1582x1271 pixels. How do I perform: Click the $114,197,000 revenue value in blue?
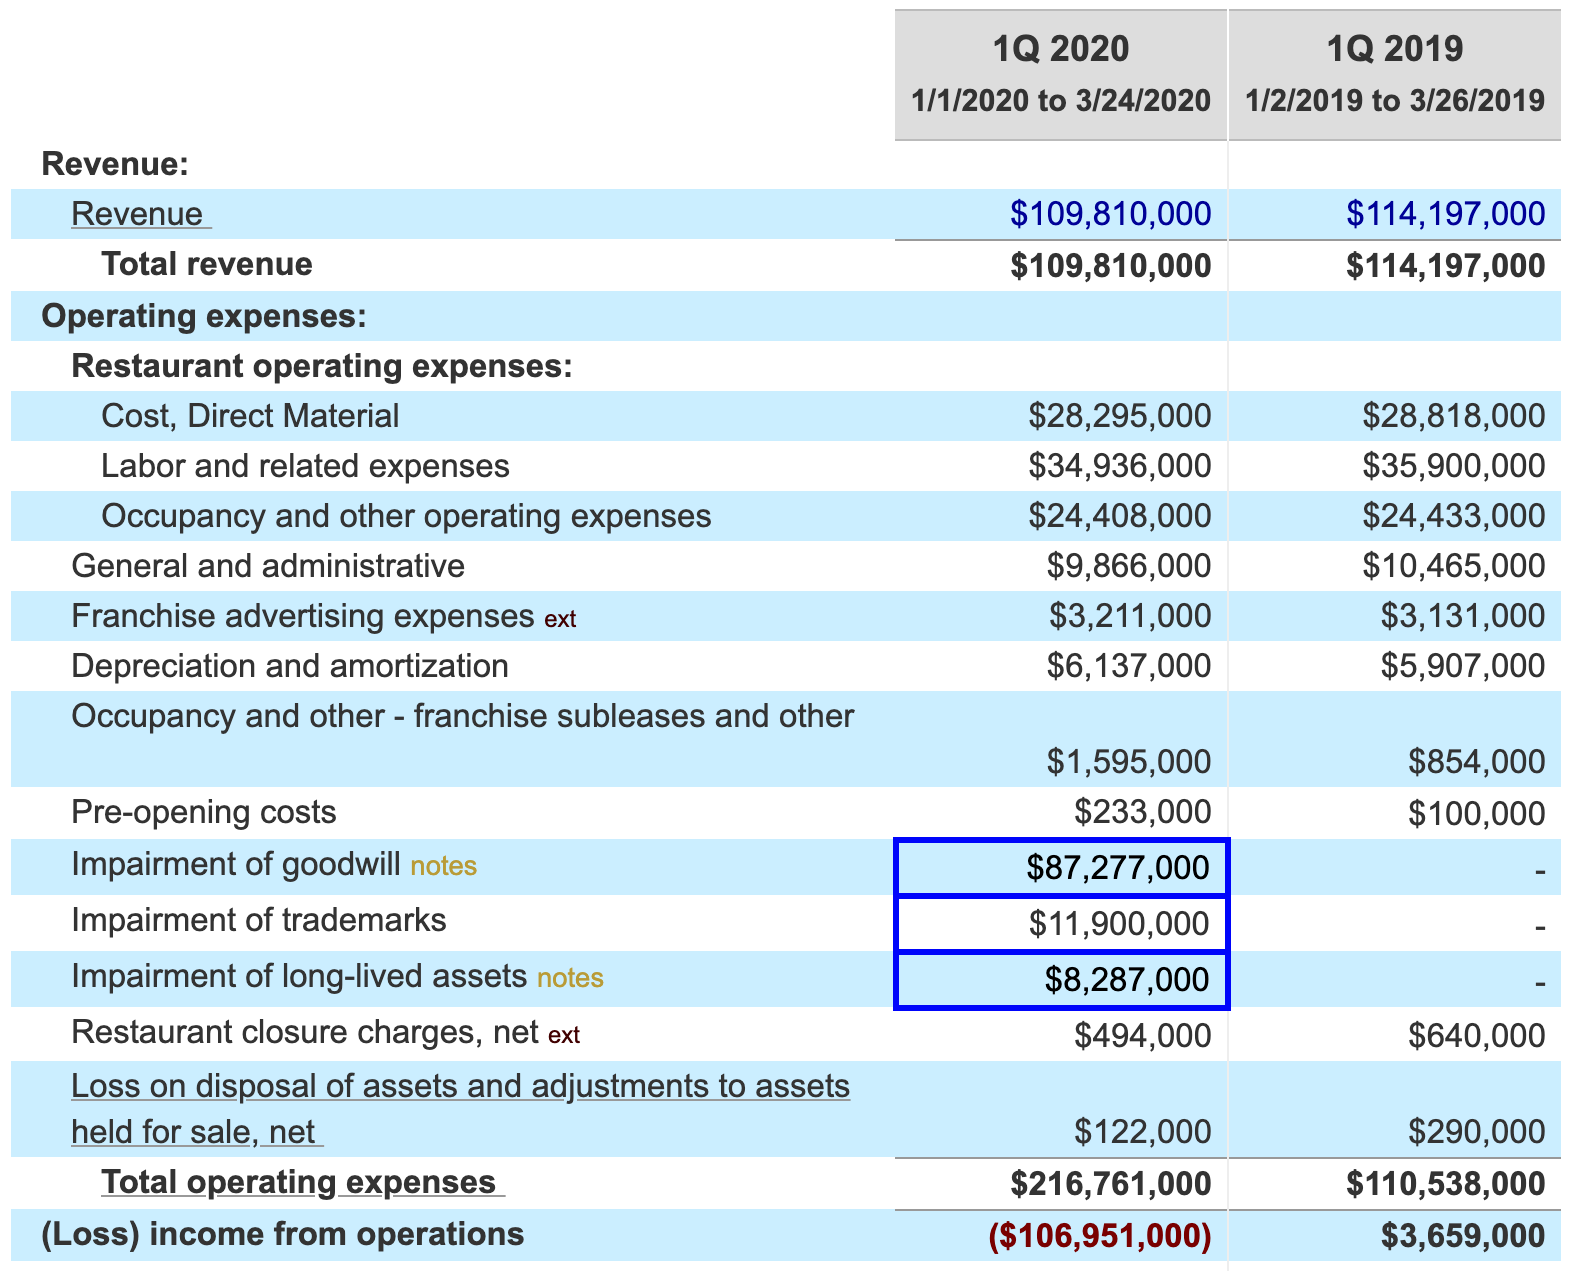1445,214
